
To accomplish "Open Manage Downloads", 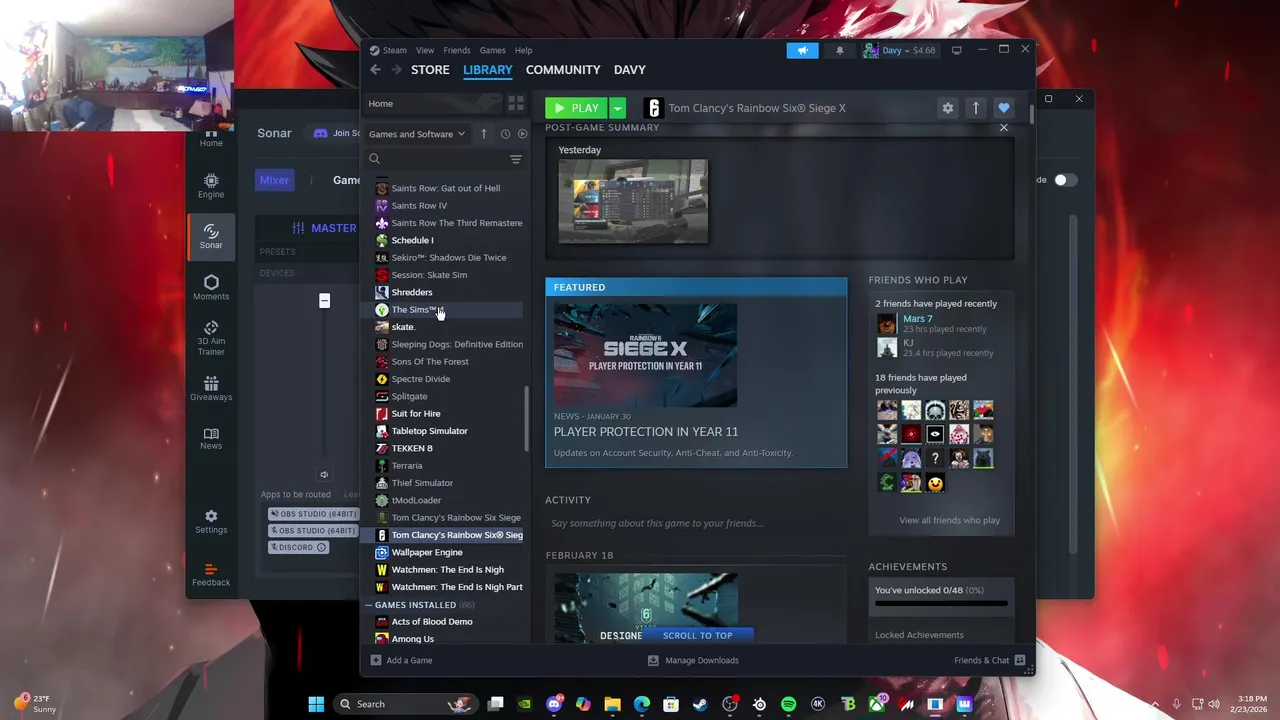I will 693,660.
